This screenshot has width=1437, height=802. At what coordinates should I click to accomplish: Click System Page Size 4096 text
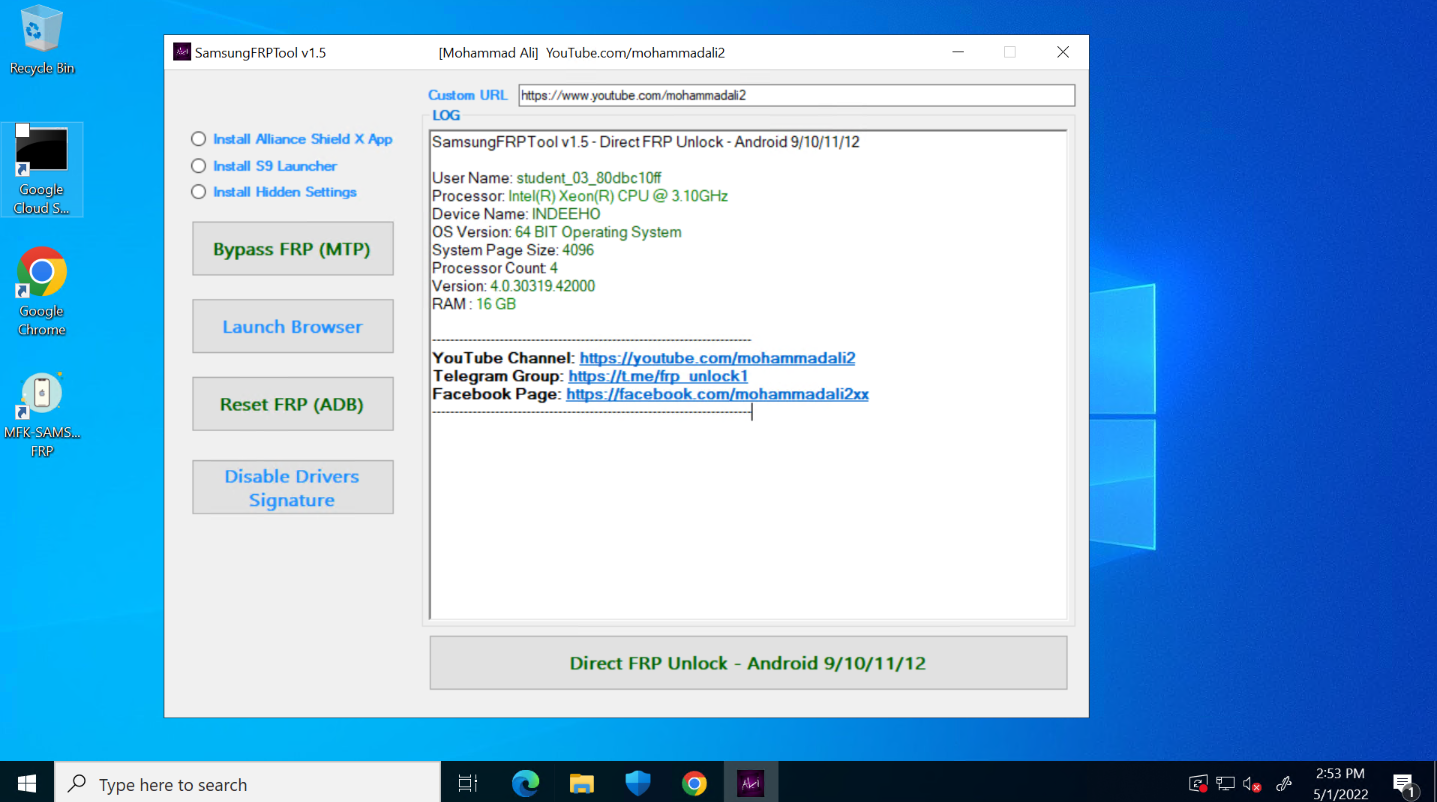tap(513, 250)
